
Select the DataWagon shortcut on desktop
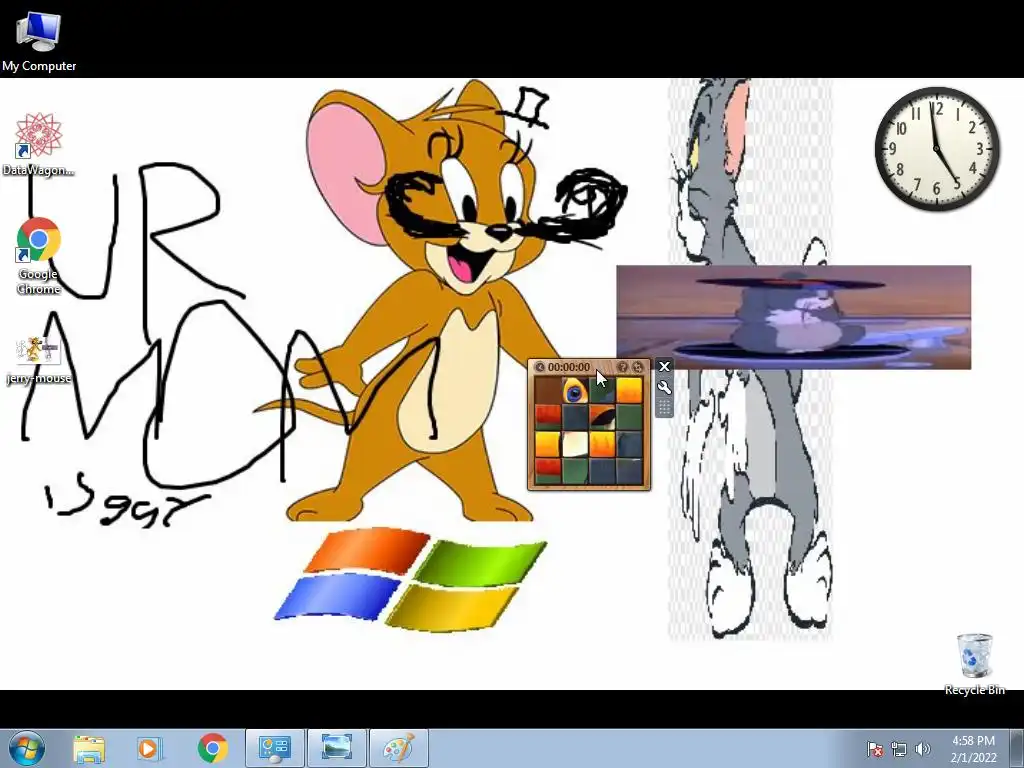[38, 144]
